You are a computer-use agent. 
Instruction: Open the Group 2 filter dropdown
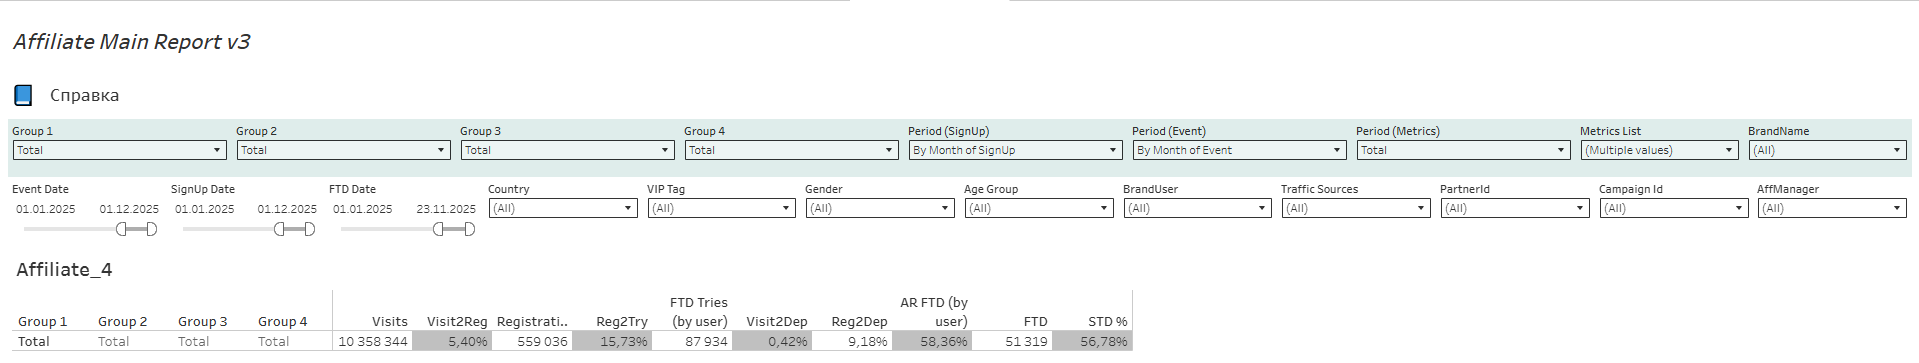point(343,150)
